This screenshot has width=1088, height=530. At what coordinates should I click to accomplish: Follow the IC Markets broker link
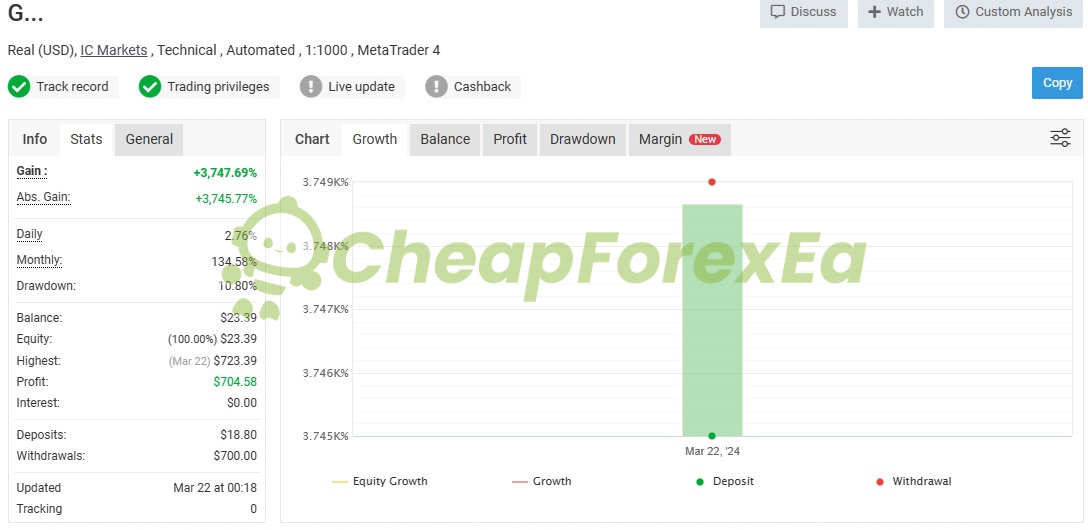114,50
